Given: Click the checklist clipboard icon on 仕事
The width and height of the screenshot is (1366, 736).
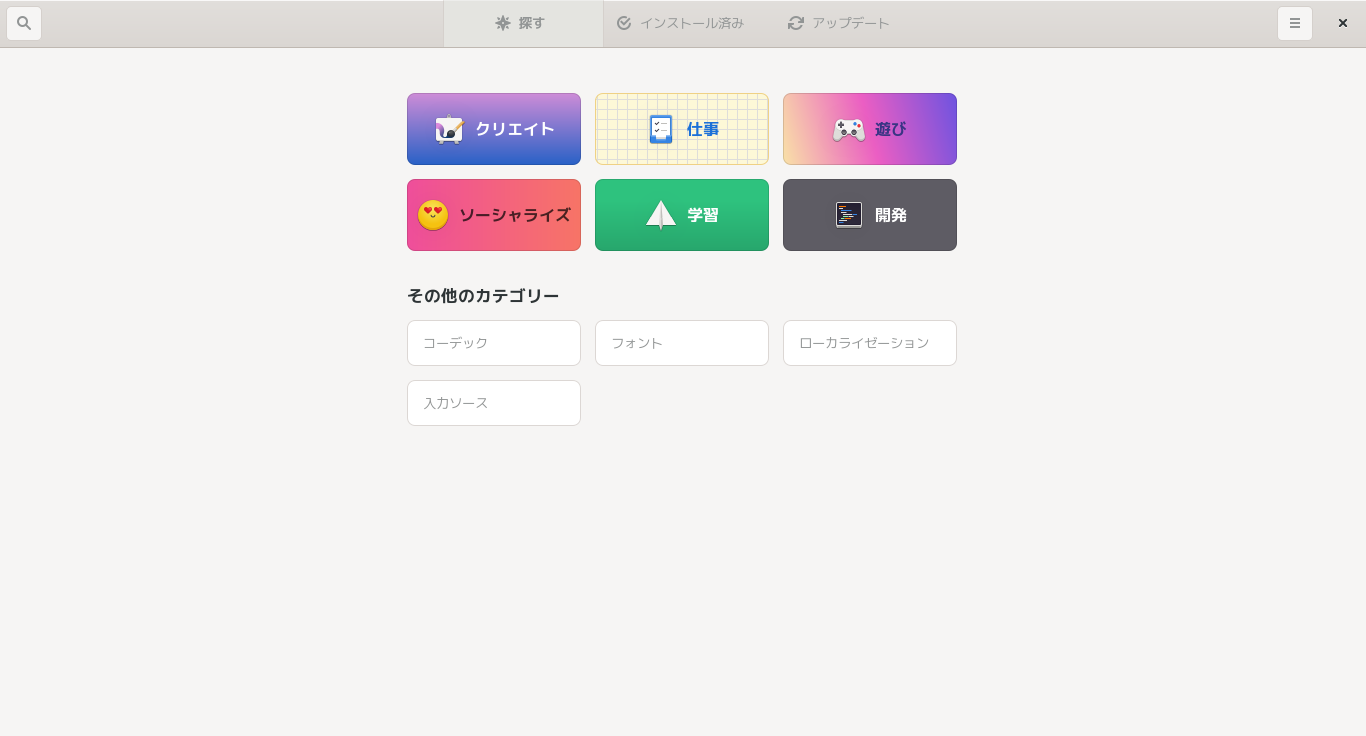Looking at the screenshot, I should point(661,129).
